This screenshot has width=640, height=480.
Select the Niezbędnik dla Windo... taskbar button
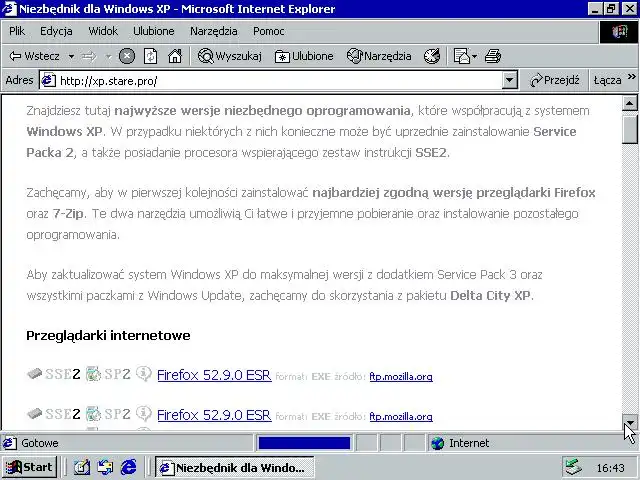point(235,467)
